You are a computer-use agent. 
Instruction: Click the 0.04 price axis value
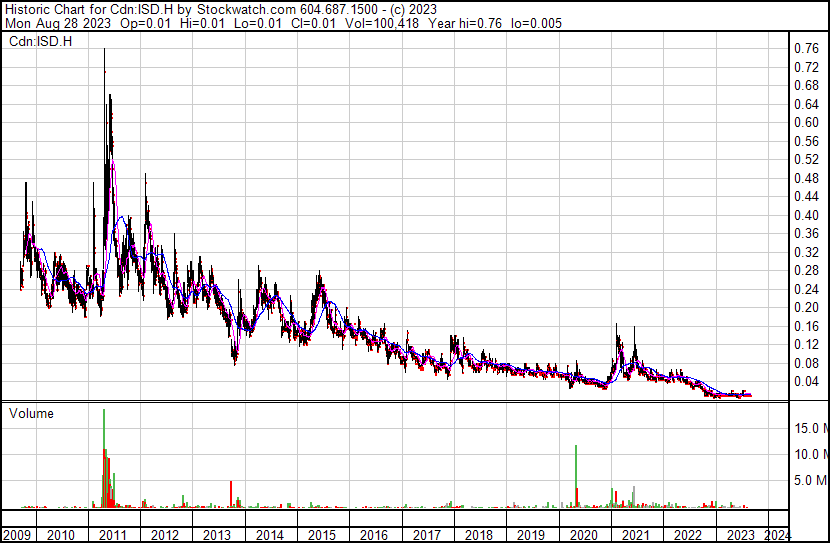[807, 382]
